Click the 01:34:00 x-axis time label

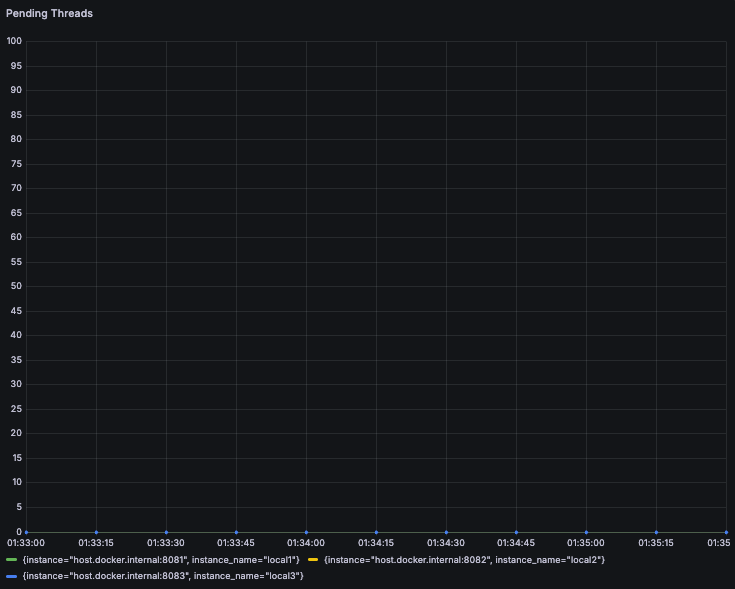306,543
